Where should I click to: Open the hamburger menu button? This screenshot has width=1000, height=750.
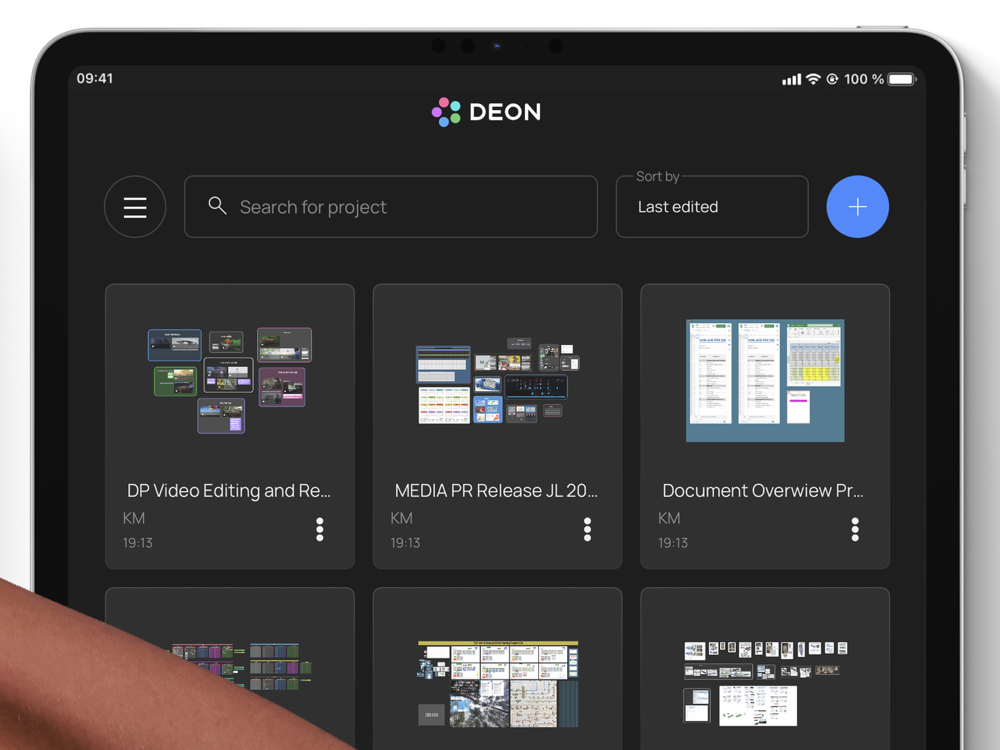135,207
